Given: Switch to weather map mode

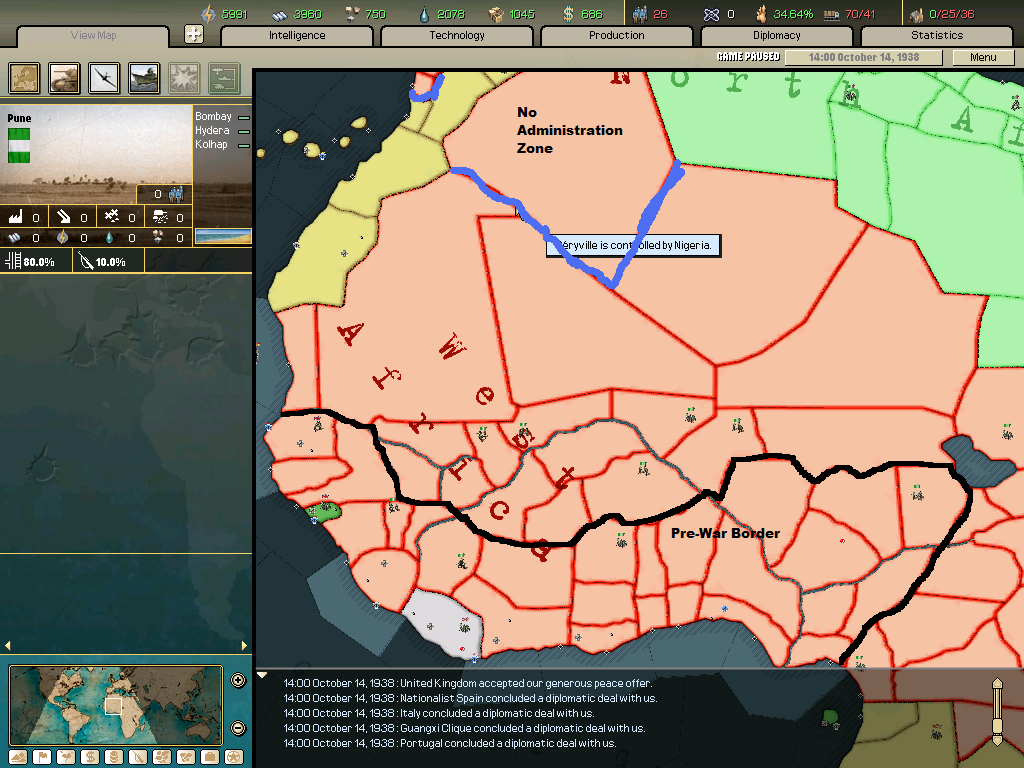Looking at the screenshot, I should (66, 757).
